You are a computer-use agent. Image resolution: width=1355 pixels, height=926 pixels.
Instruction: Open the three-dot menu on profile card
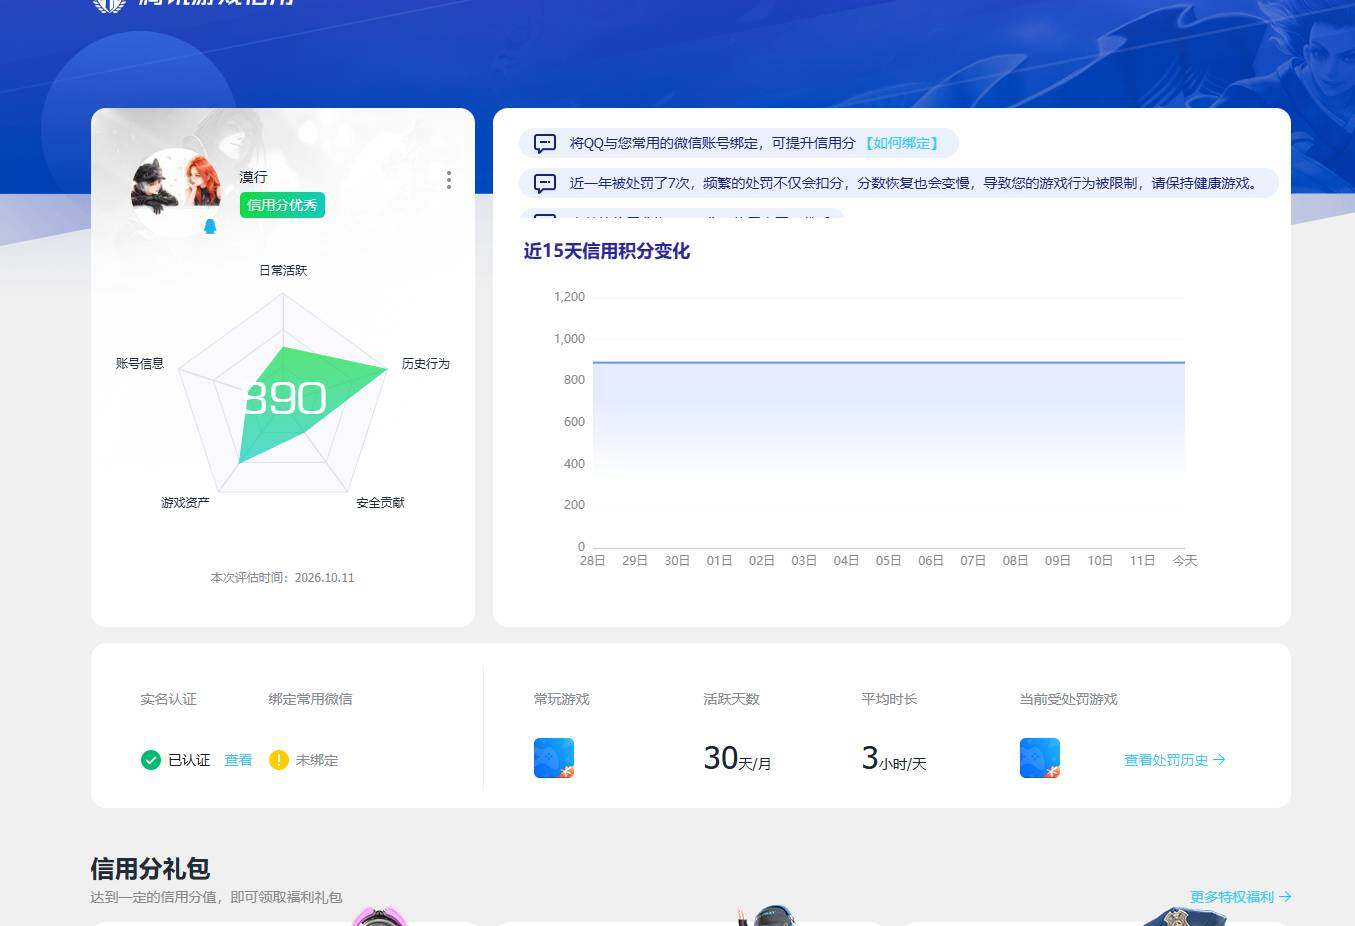pos(448,180)
